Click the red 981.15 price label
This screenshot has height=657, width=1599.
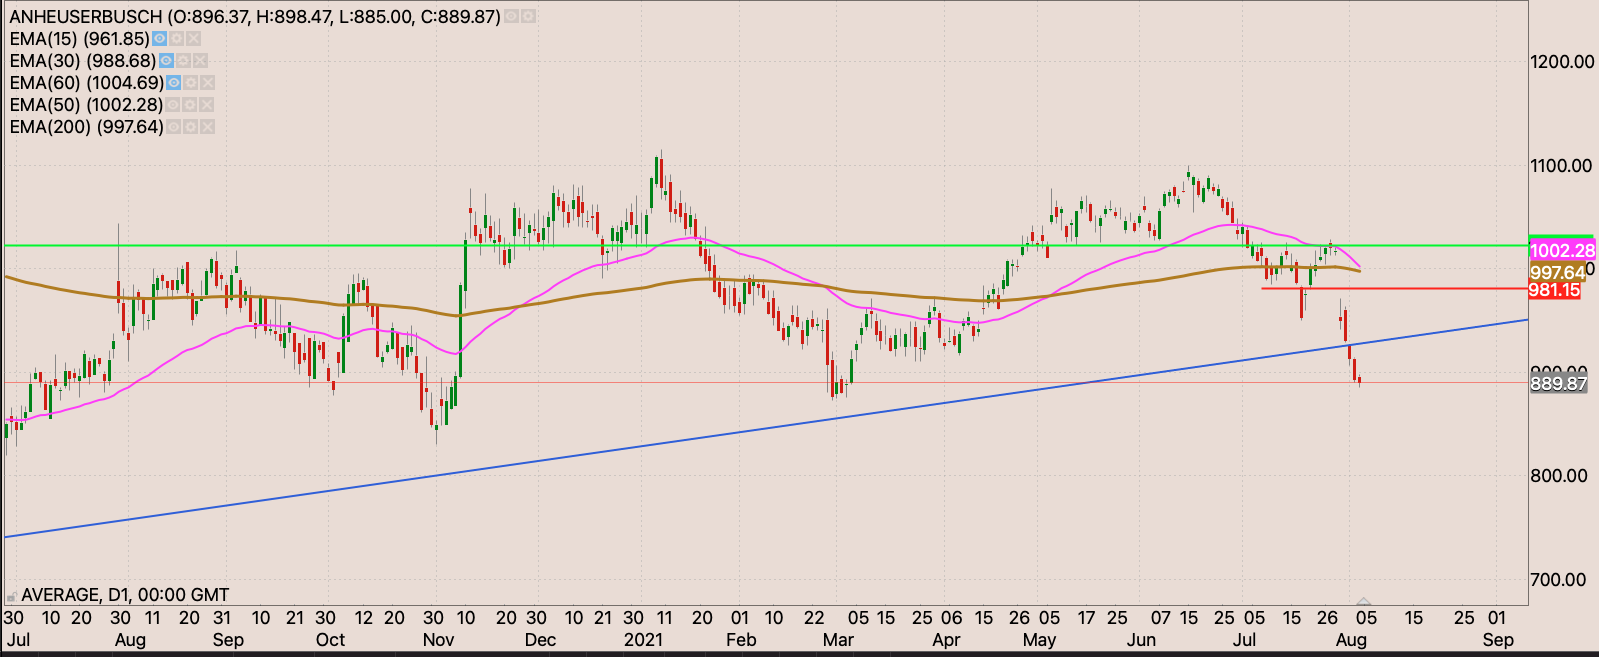pos(1554,290)
